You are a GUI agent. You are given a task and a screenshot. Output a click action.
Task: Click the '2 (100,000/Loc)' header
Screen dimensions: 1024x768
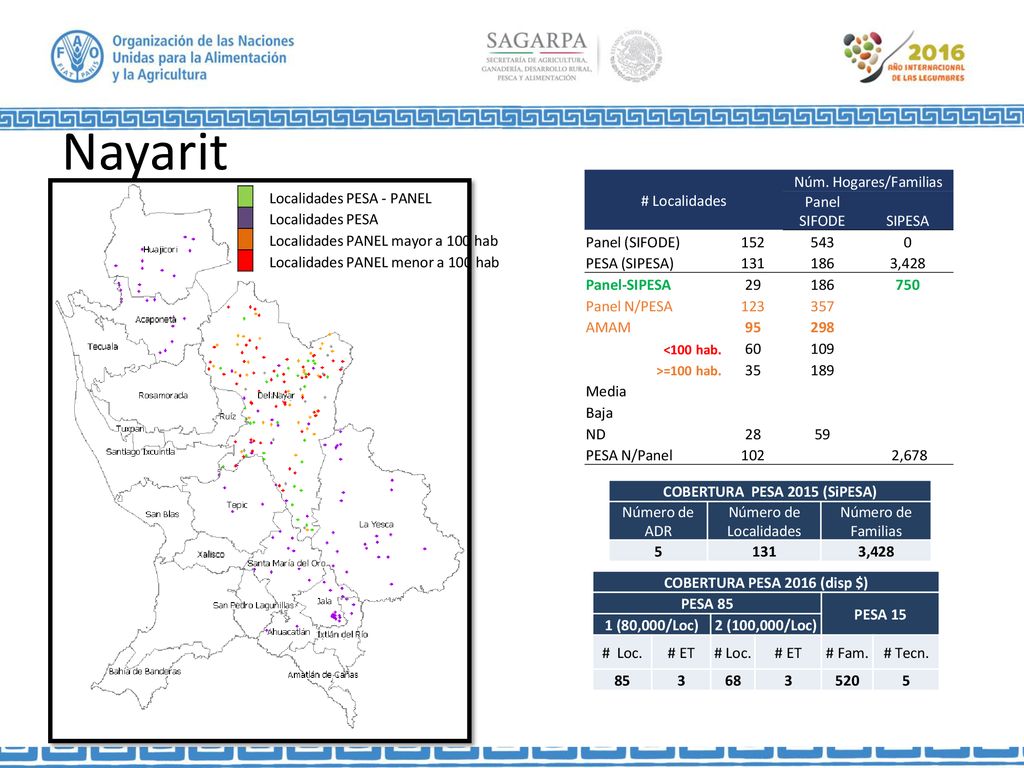(765, 625)
